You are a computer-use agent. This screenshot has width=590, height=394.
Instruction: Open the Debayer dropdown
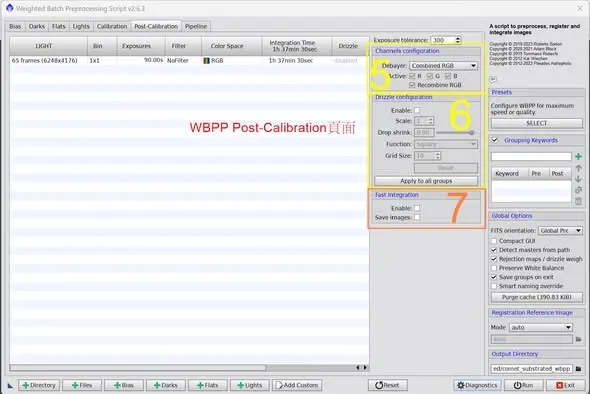(443, 65)
